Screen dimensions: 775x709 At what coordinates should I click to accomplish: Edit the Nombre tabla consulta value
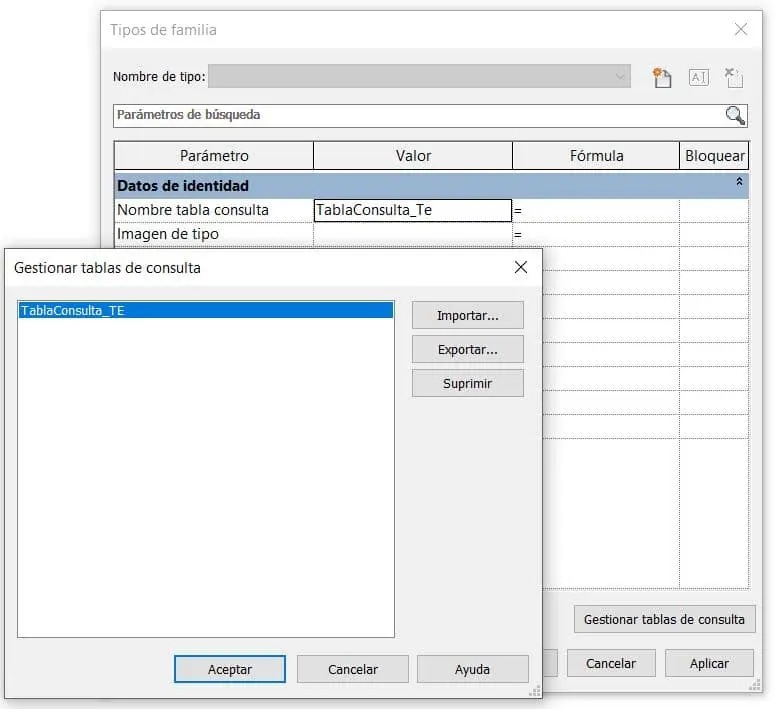412,210
